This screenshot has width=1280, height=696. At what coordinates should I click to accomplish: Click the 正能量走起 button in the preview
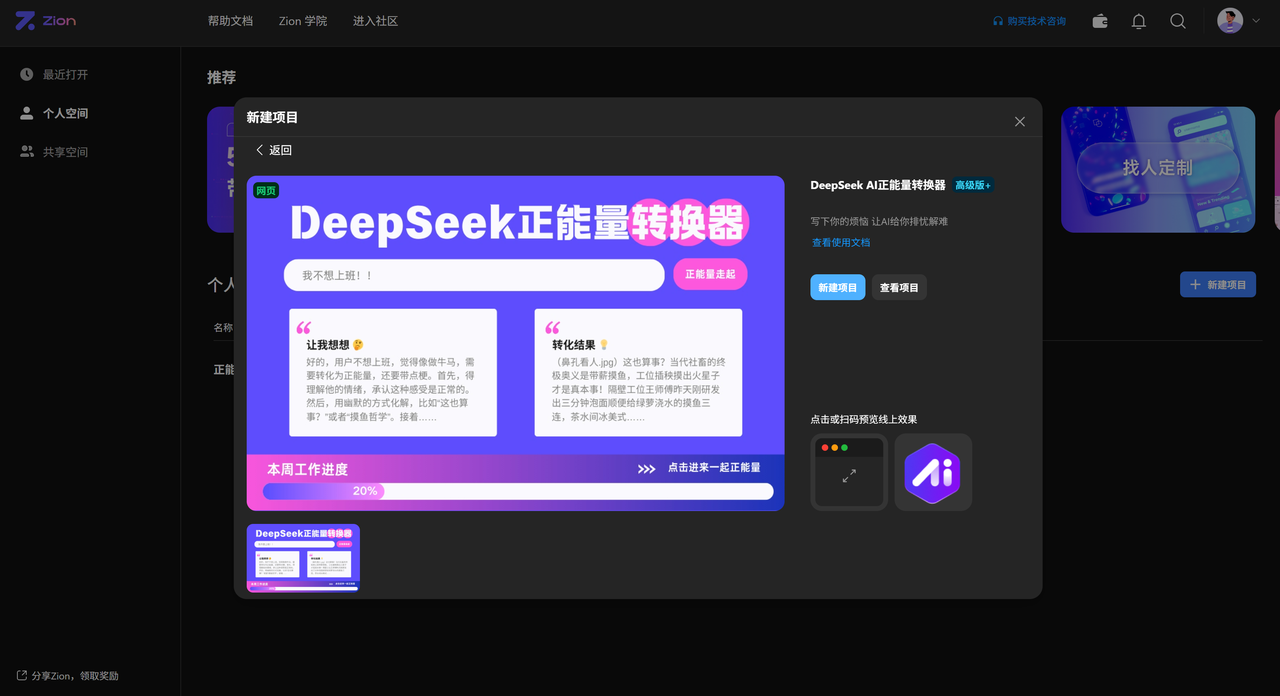pyautogui.click(x=710, y=275)
